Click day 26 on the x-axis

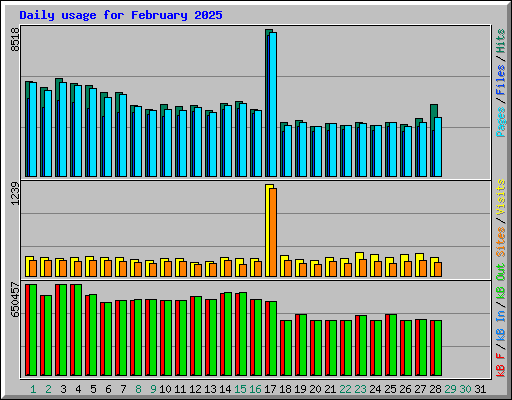[x=405, y=389]
